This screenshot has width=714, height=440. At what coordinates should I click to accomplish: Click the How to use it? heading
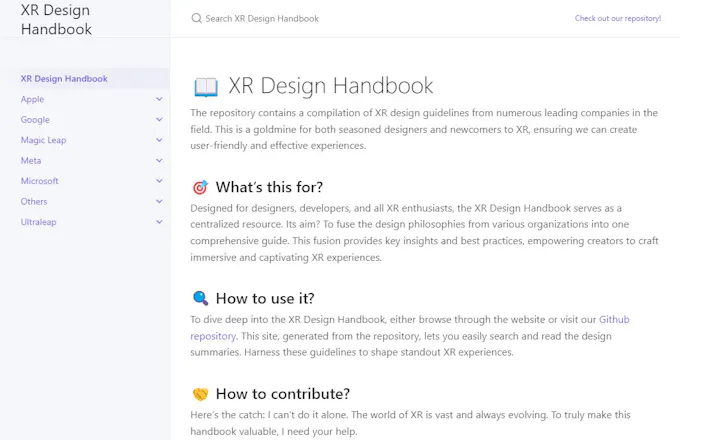tap(265, 298)
